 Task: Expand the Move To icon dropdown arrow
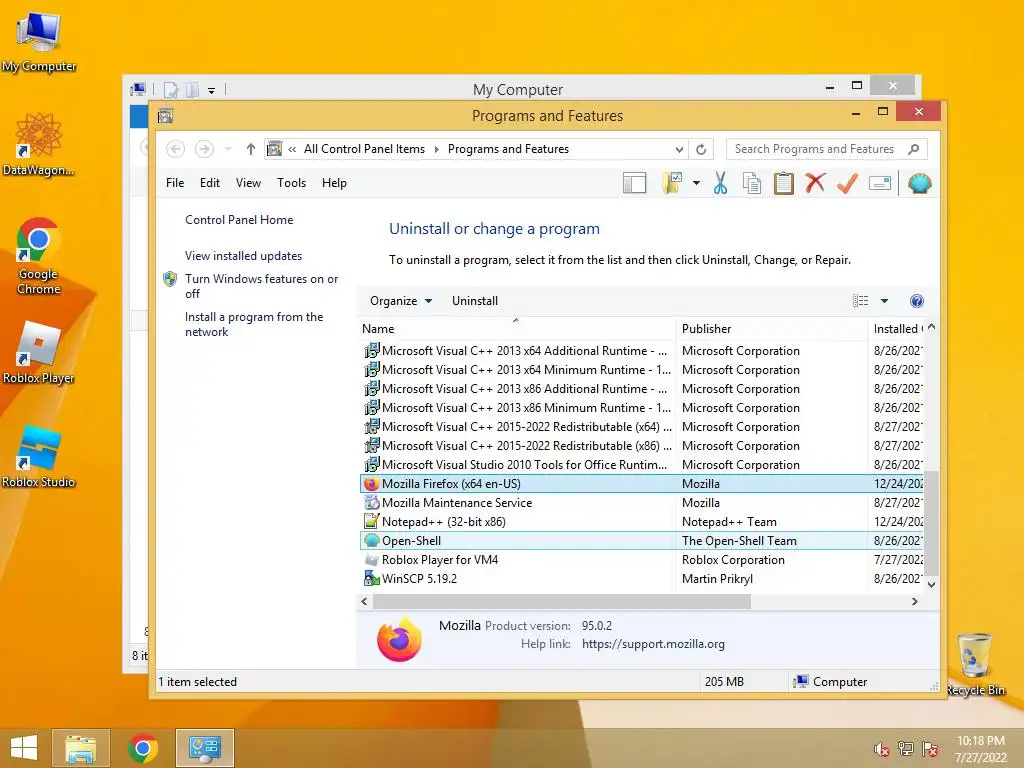(696, 184)
